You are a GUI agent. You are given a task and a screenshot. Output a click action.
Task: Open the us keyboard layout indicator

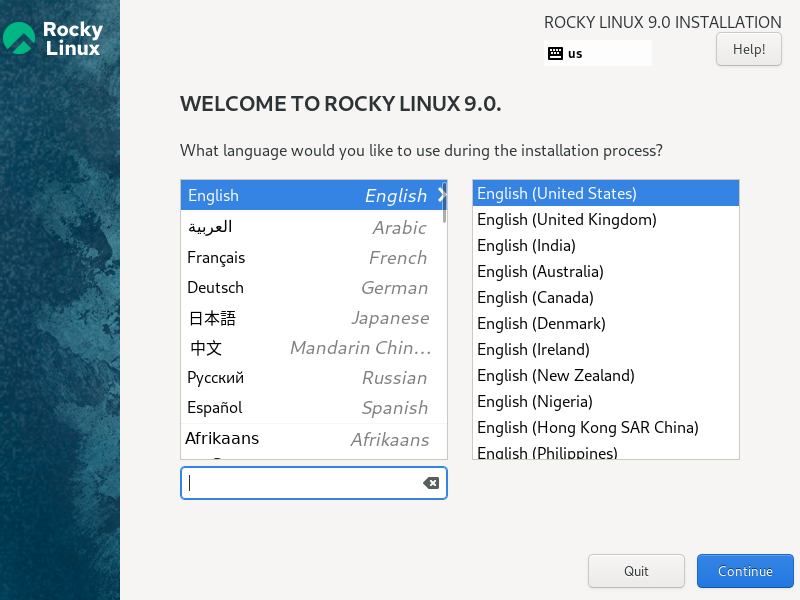coord(597,53)
